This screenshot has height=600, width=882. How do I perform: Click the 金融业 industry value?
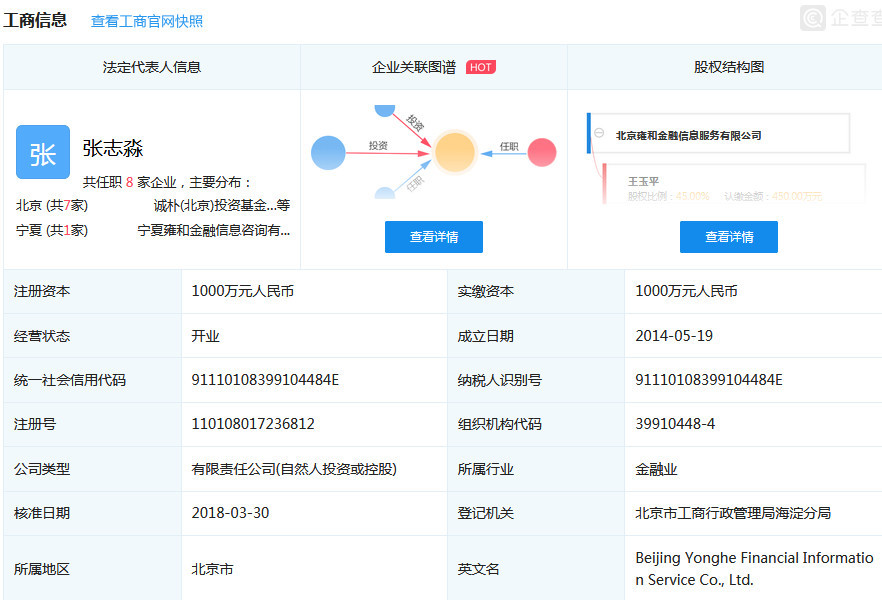point(656,469)
